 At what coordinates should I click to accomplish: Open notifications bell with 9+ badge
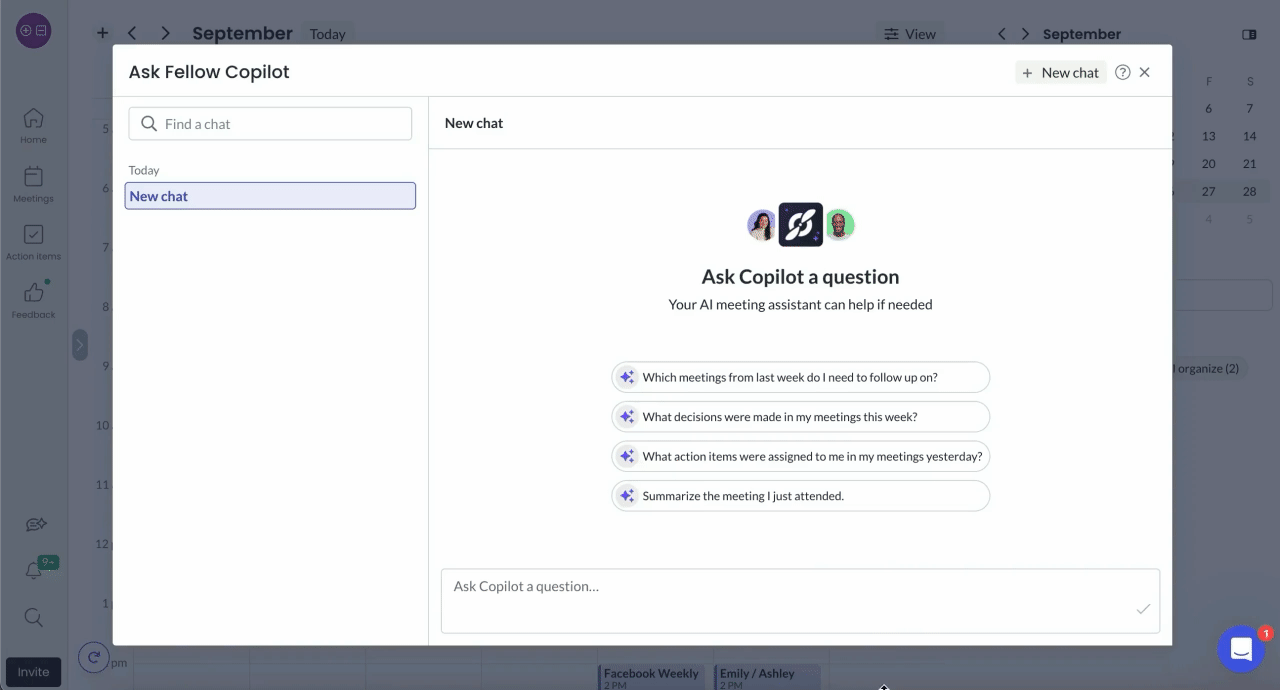point(34,570)
